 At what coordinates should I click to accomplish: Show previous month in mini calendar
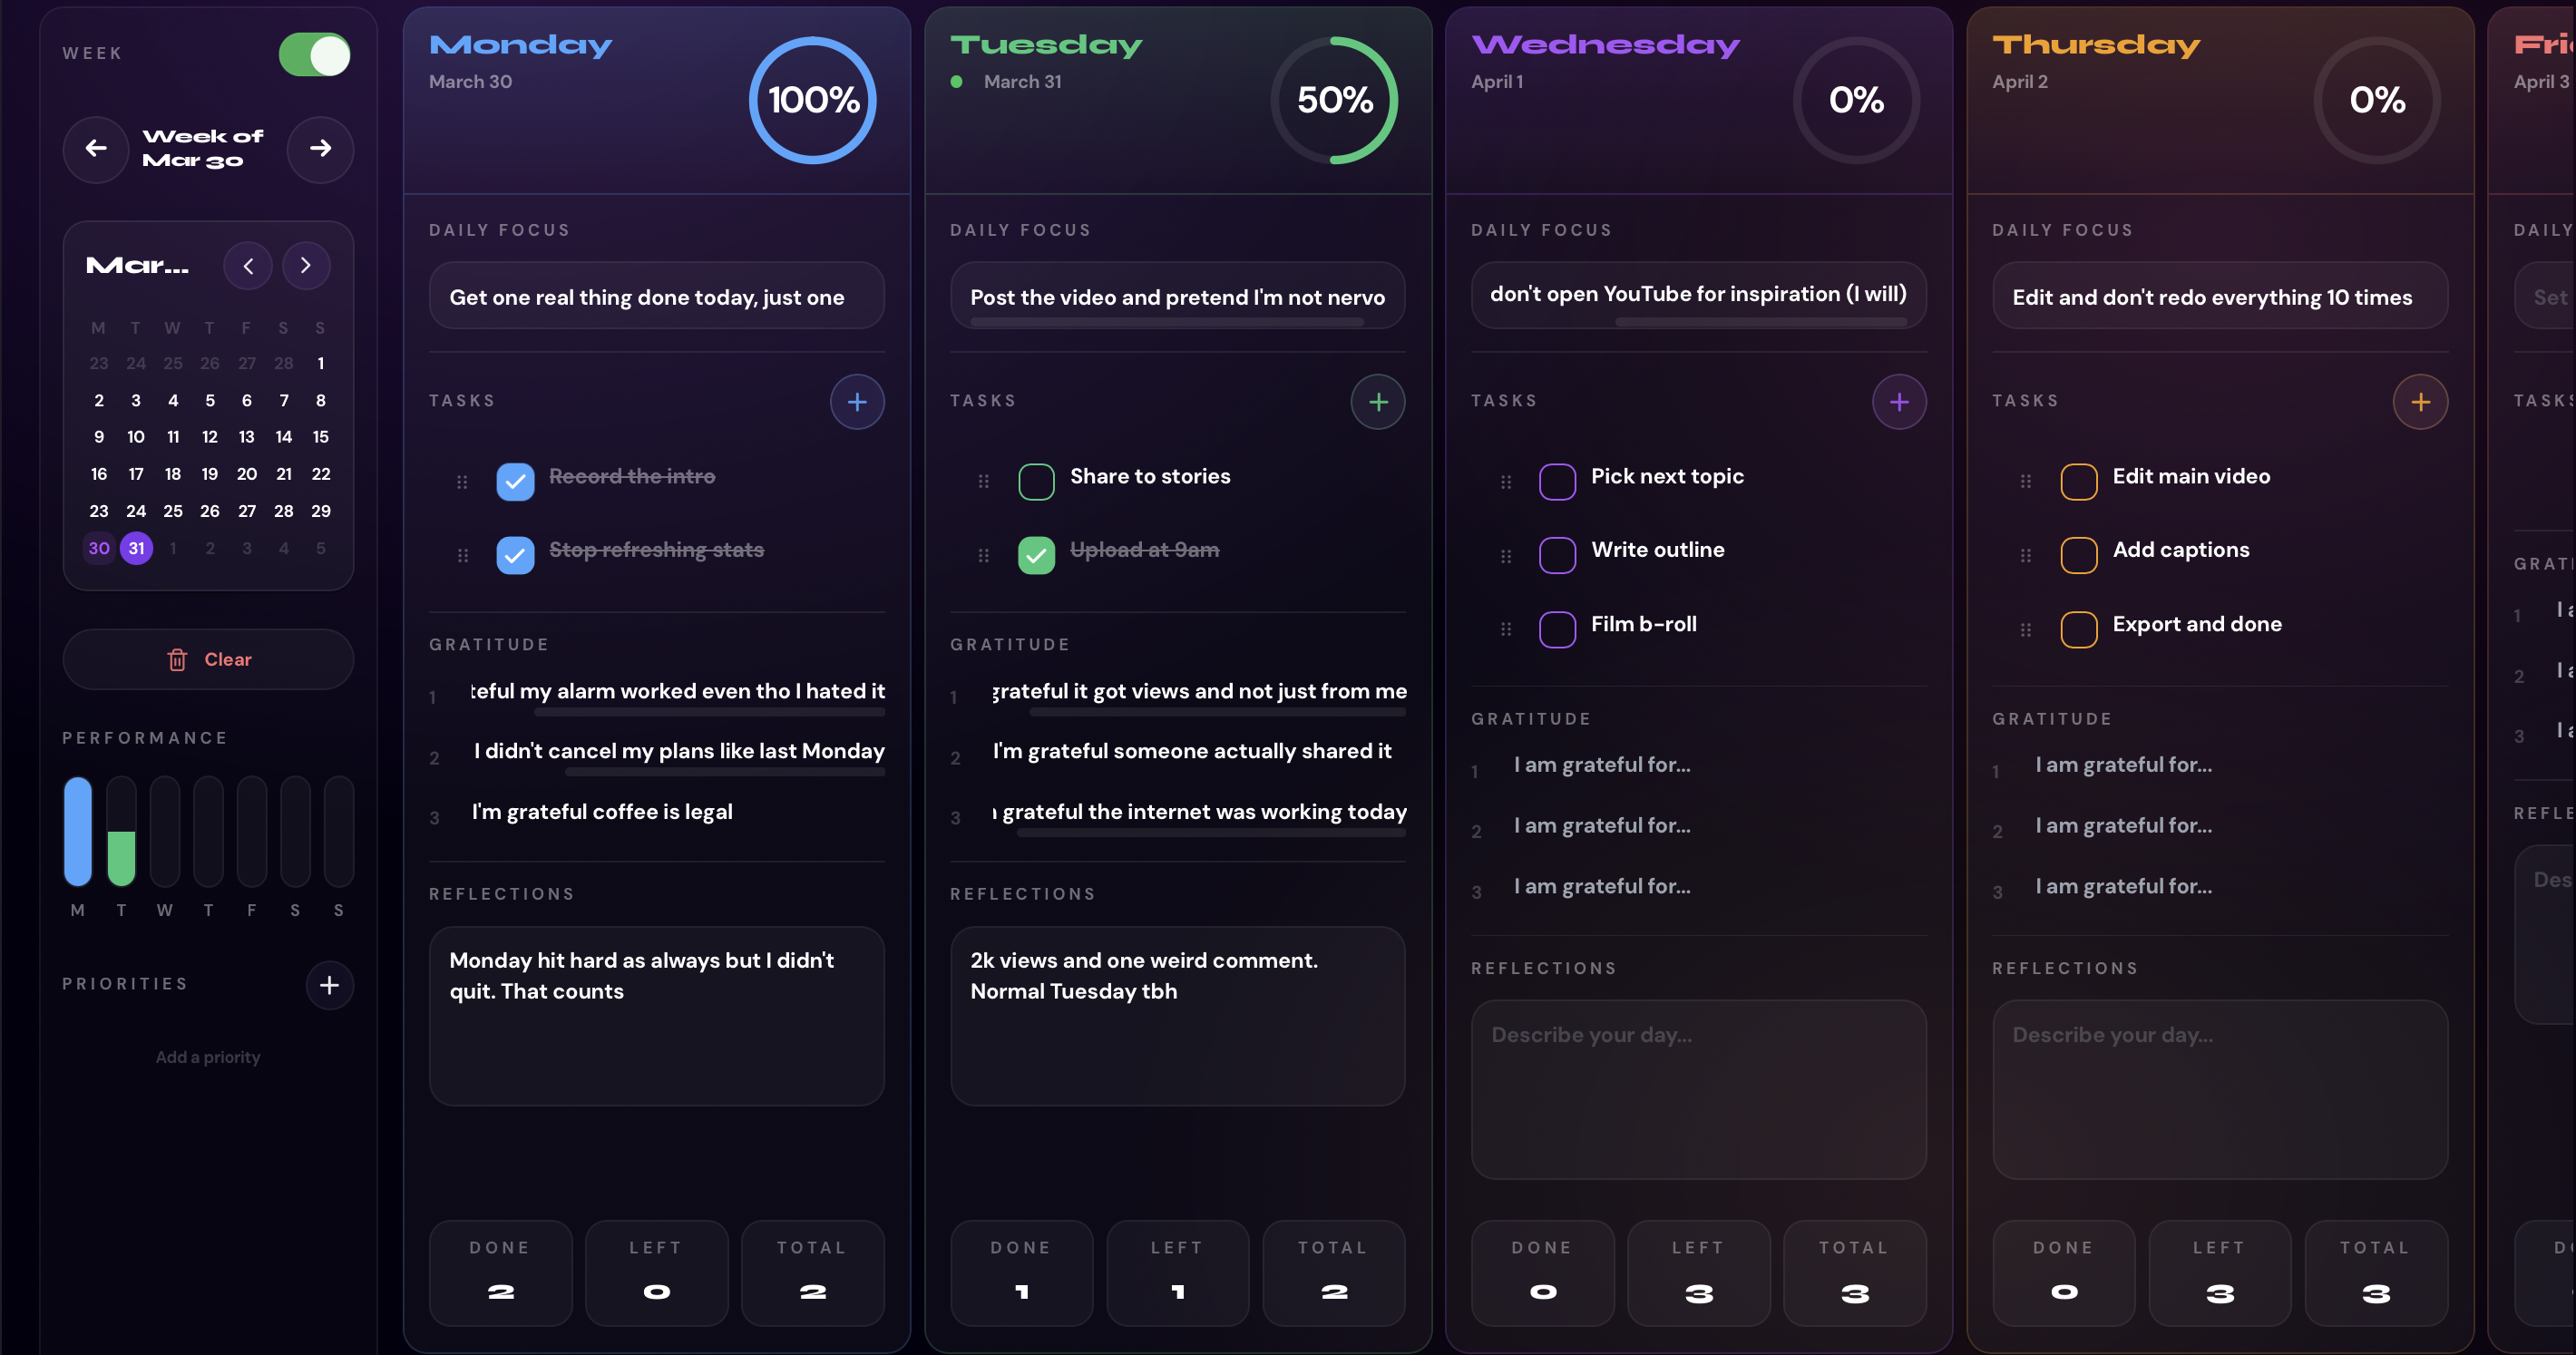[x=248, y=266]
